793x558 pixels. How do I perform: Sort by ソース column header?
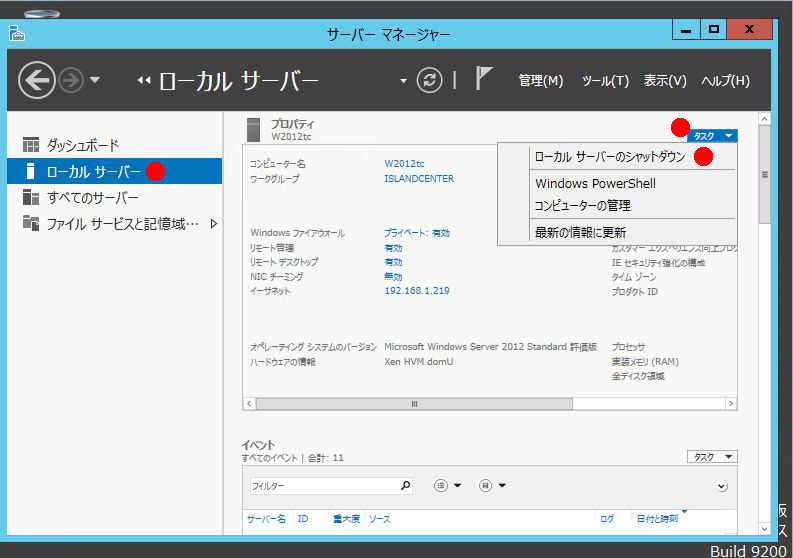click(379, 519)
